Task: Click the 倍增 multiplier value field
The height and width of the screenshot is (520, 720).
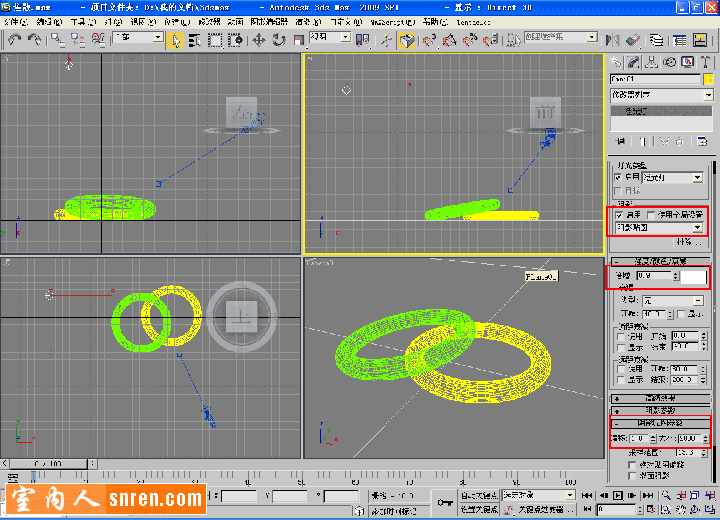Action: pyautogui.click(x=652, y=275)
